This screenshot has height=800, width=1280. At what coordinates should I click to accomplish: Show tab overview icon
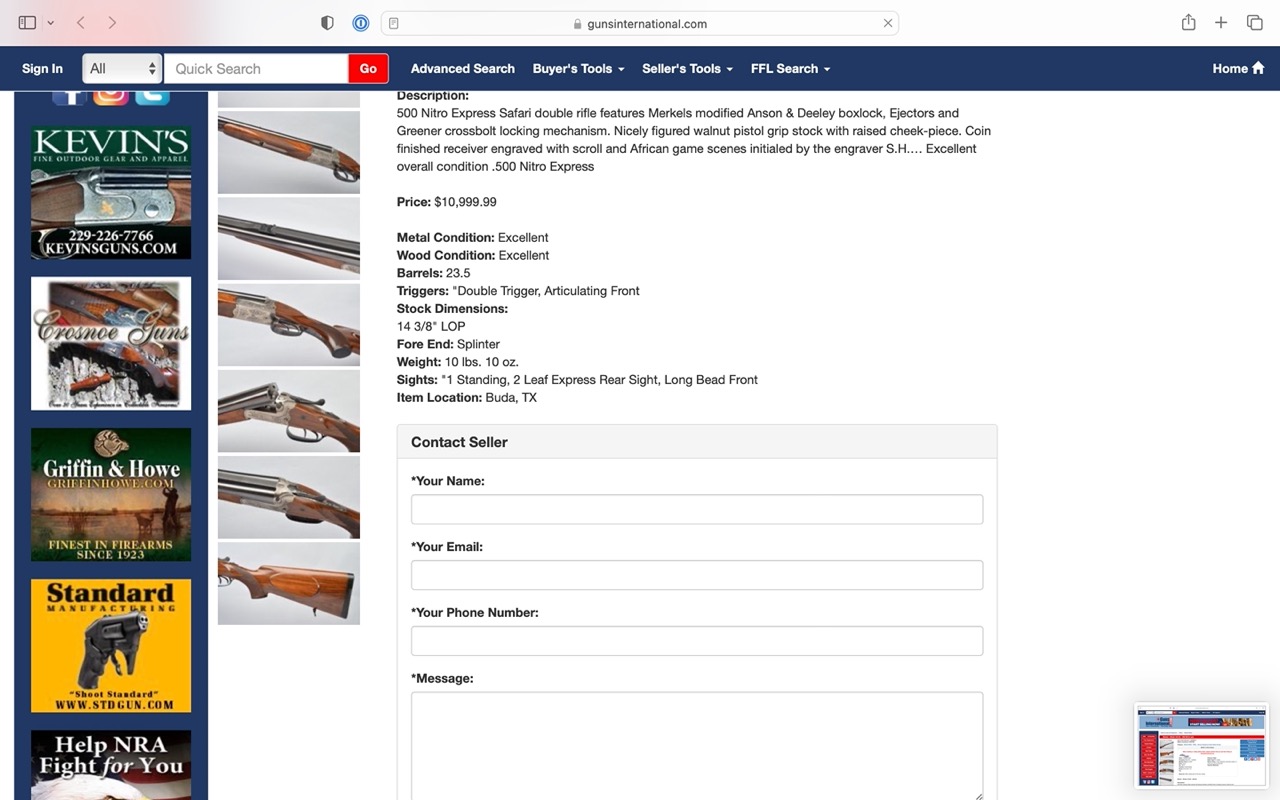[x=1254, y=23]
